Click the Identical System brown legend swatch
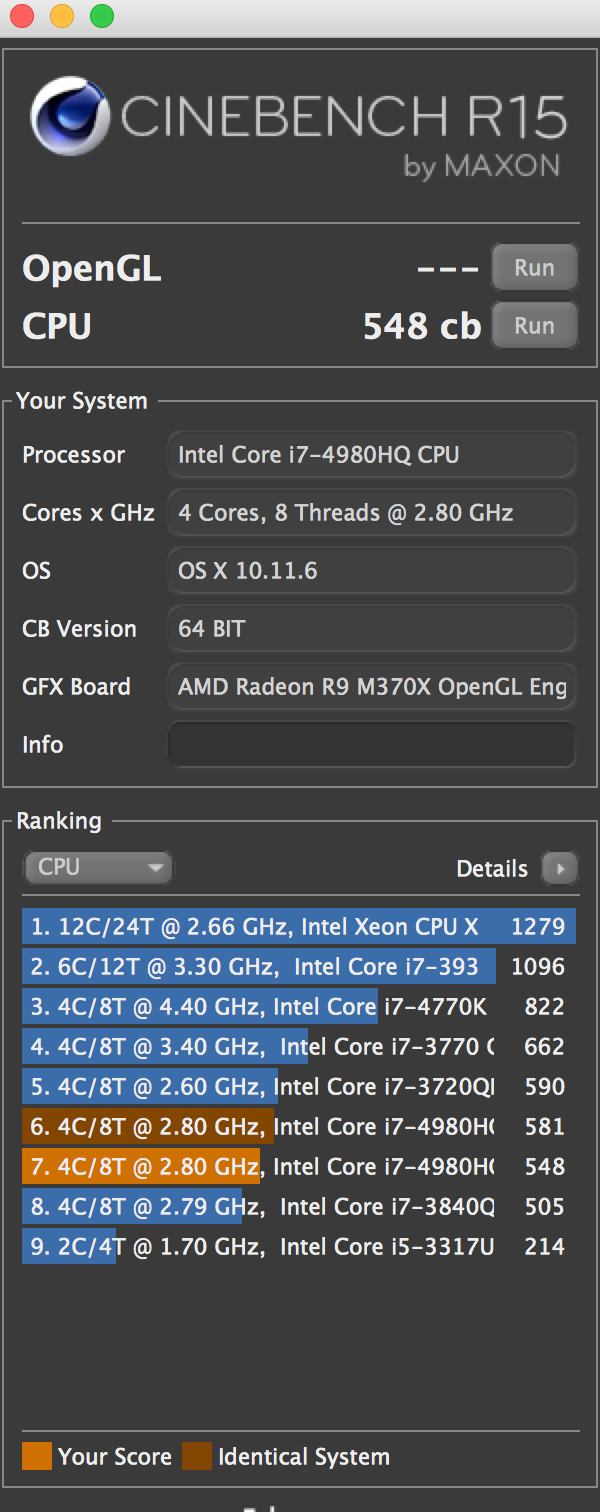The image size is (600, 1512). [x=196, y=1456]
